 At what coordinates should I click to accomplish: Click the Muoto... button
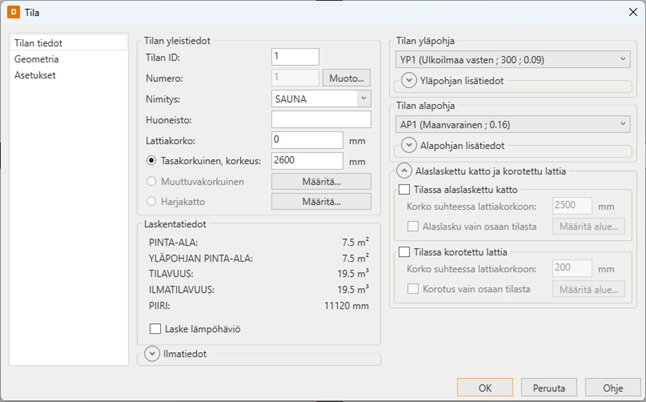click(x=348, y=78)
